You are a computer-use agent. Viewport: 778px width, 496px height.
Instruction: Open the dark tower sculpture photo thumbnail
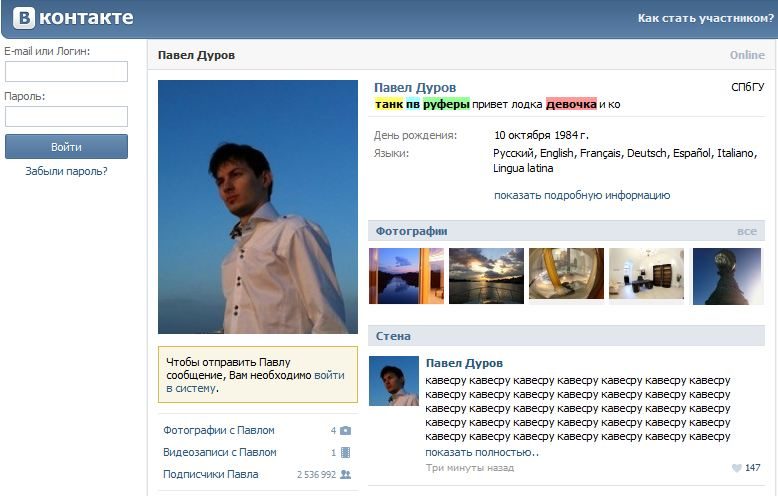(x=727, y=276)
